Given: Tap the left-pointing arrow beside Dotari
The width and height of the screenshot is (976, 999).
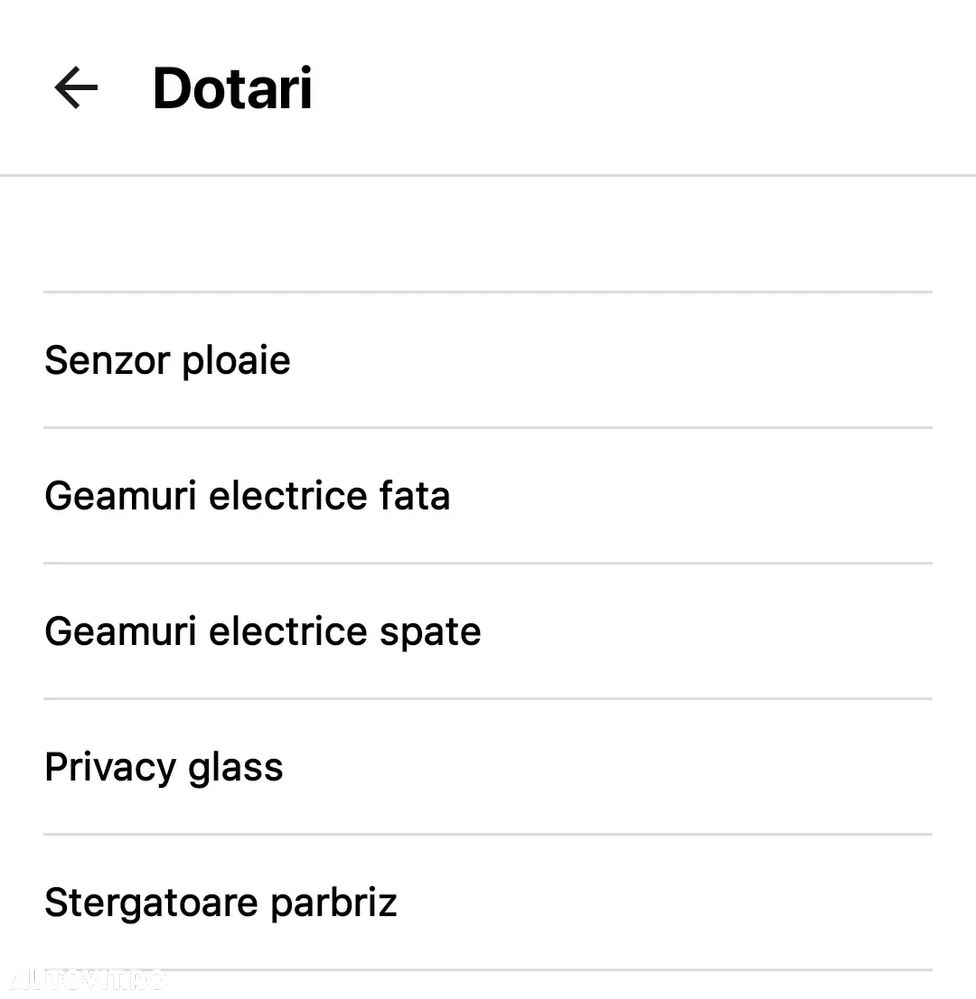Looking at the screenshot, I should 76,88.
